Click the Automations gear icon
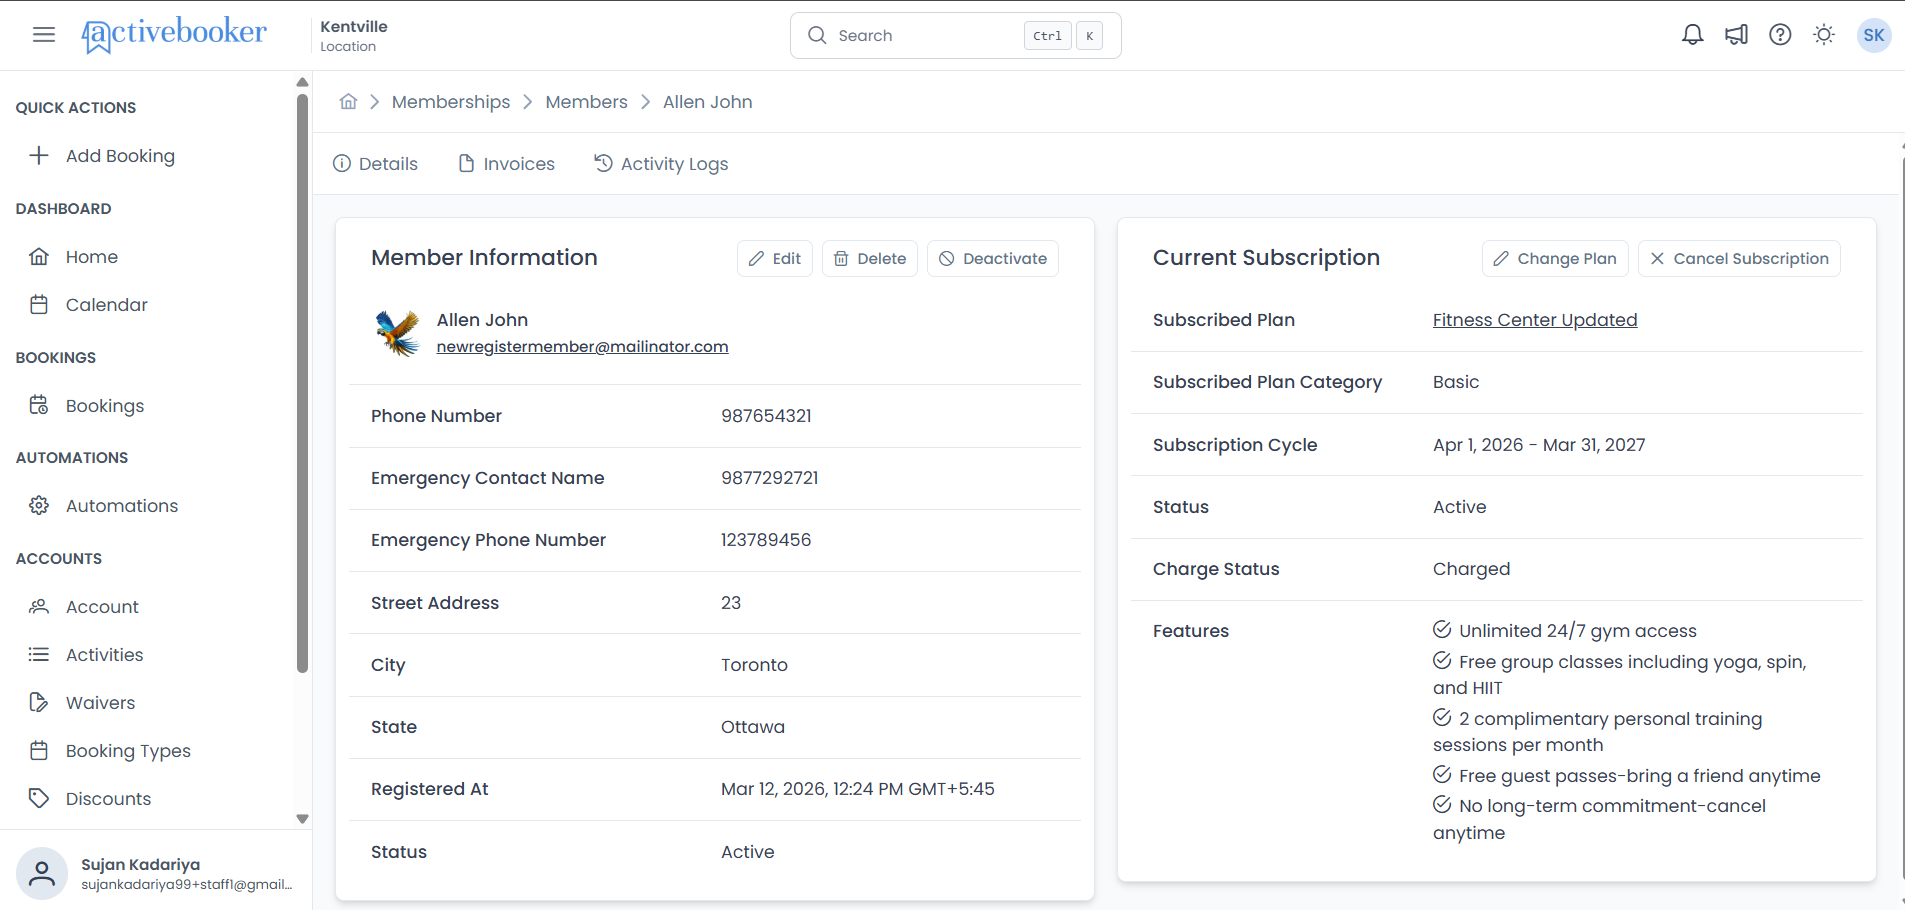Viewport: 1905px width, 910px height. coord(39,506)
